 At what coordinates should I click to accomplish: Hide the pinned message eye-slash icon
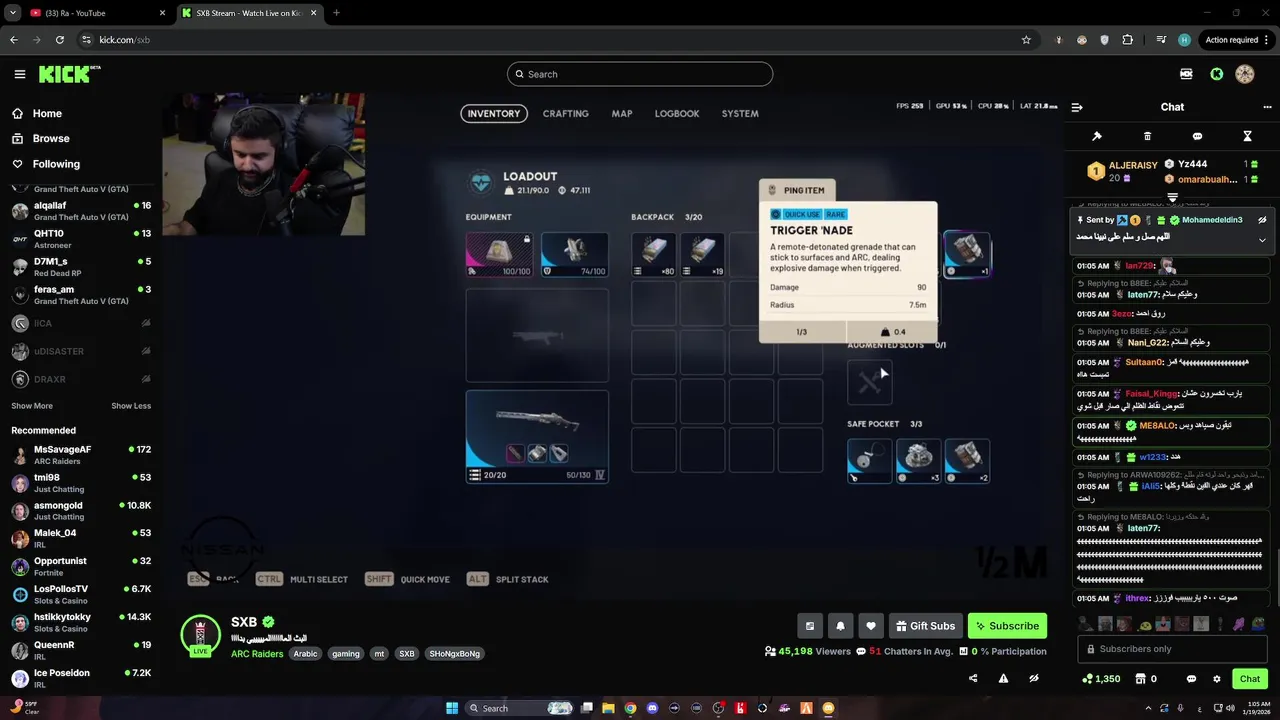[1262, 220]
